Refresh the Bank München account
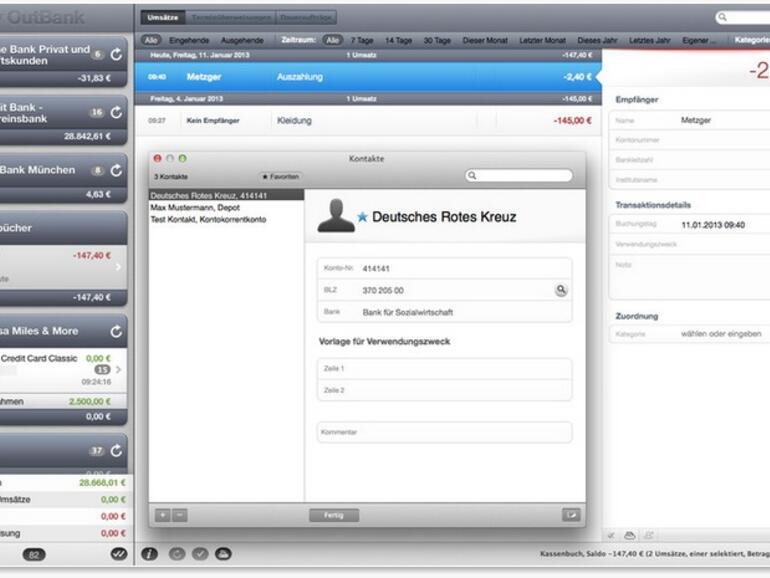This screenshot has width=770, height=578. click(x=116, y=170)
